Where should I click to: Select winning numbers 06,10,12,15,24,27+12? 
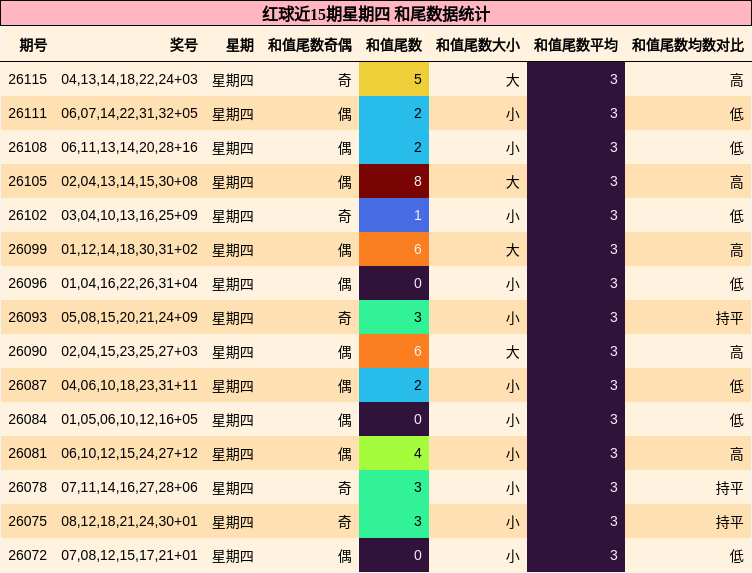[129, 453]
